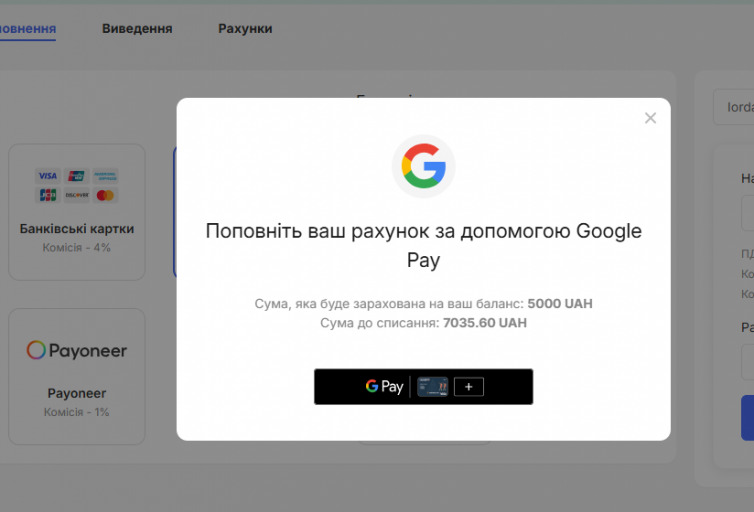Click the UnionPay card logo
Viewport: 754px width, 512px height.
click(x=76, y=176)
